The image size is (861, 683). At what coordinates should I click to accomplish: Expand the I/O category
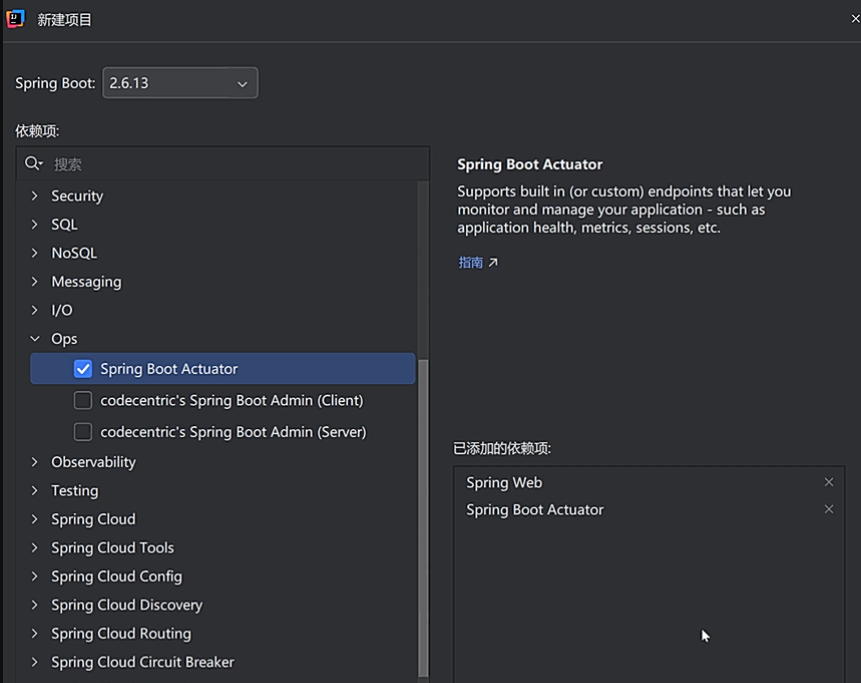(35, 310)
